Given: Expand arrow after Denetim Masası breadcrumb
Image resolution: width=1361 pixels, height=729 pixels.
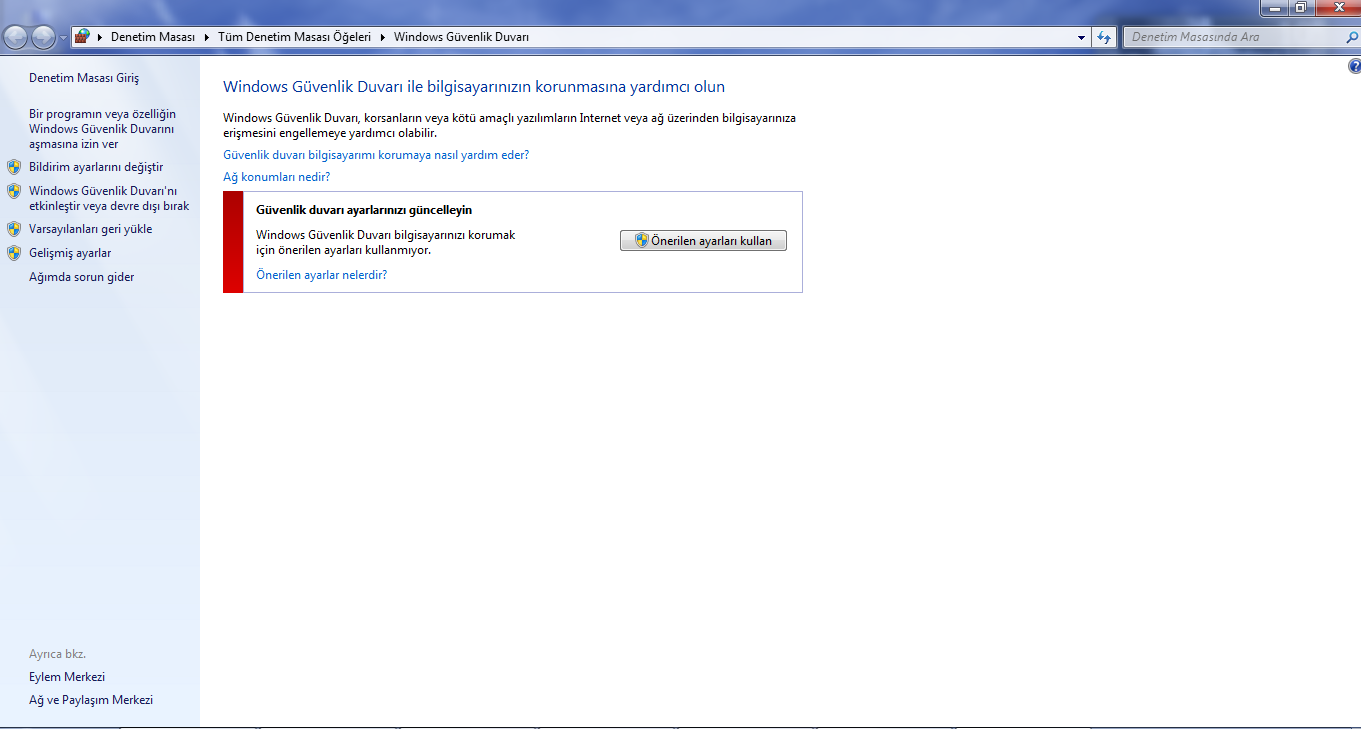Looking at the screenshot, I should pos(206,37).
